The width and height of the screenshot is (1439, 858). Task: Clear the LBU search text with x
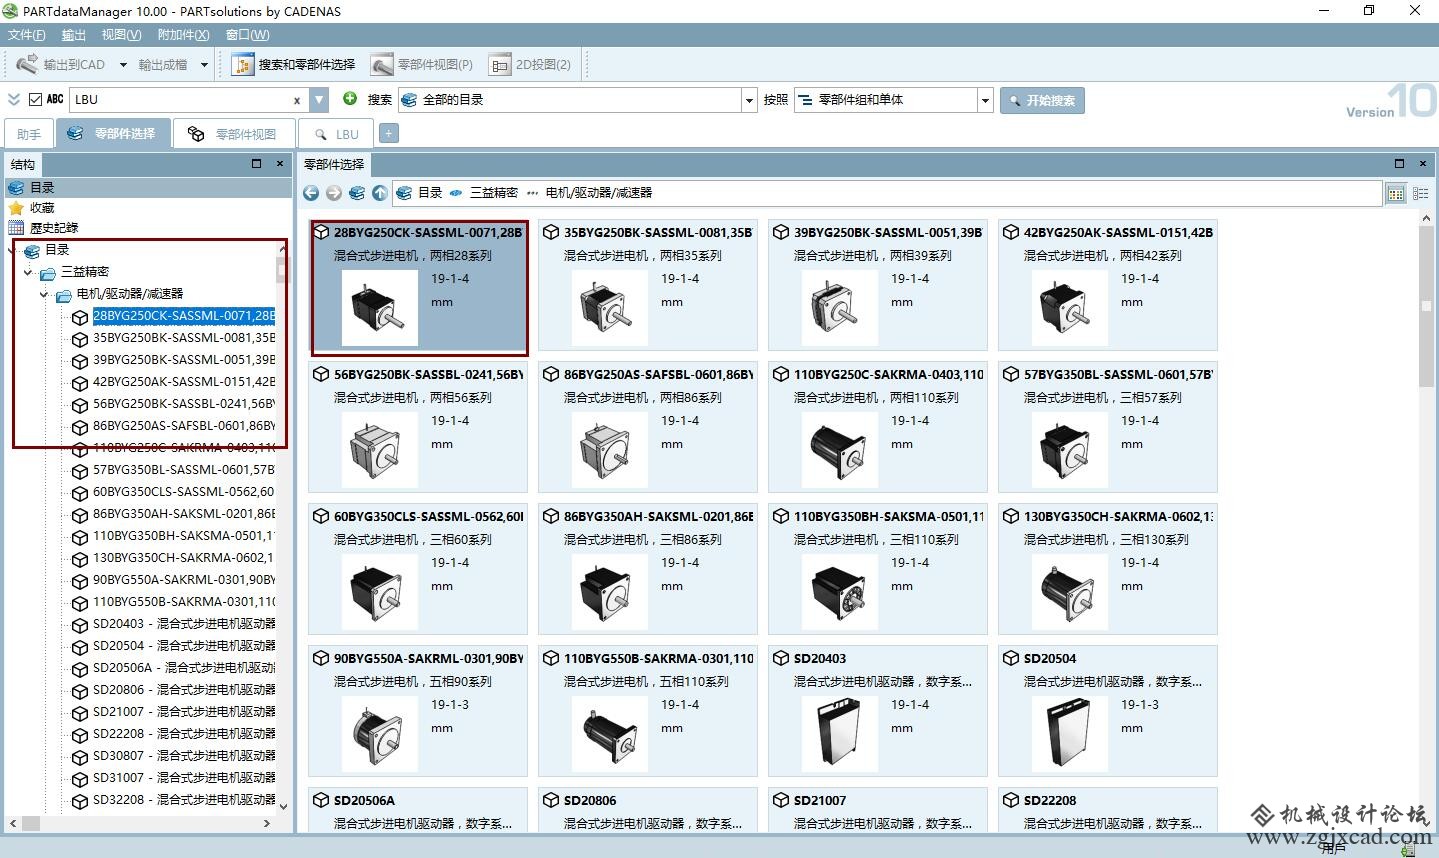[296, 100]
